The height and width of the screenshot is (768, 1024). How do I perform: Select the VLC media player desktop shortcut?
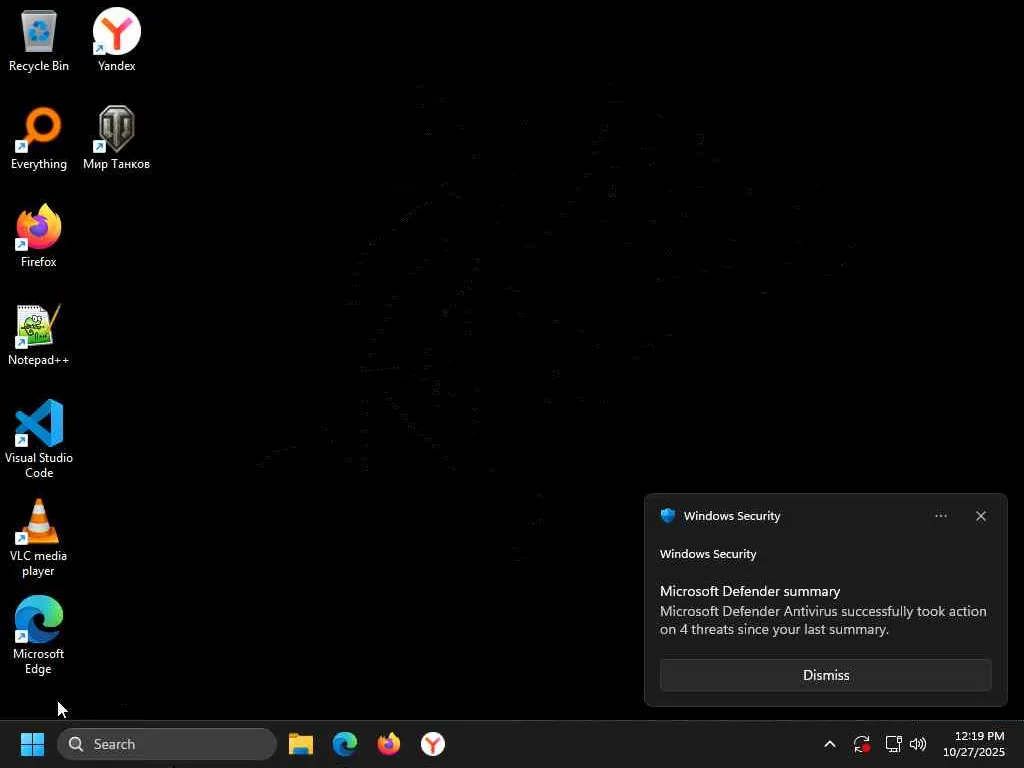39,537
